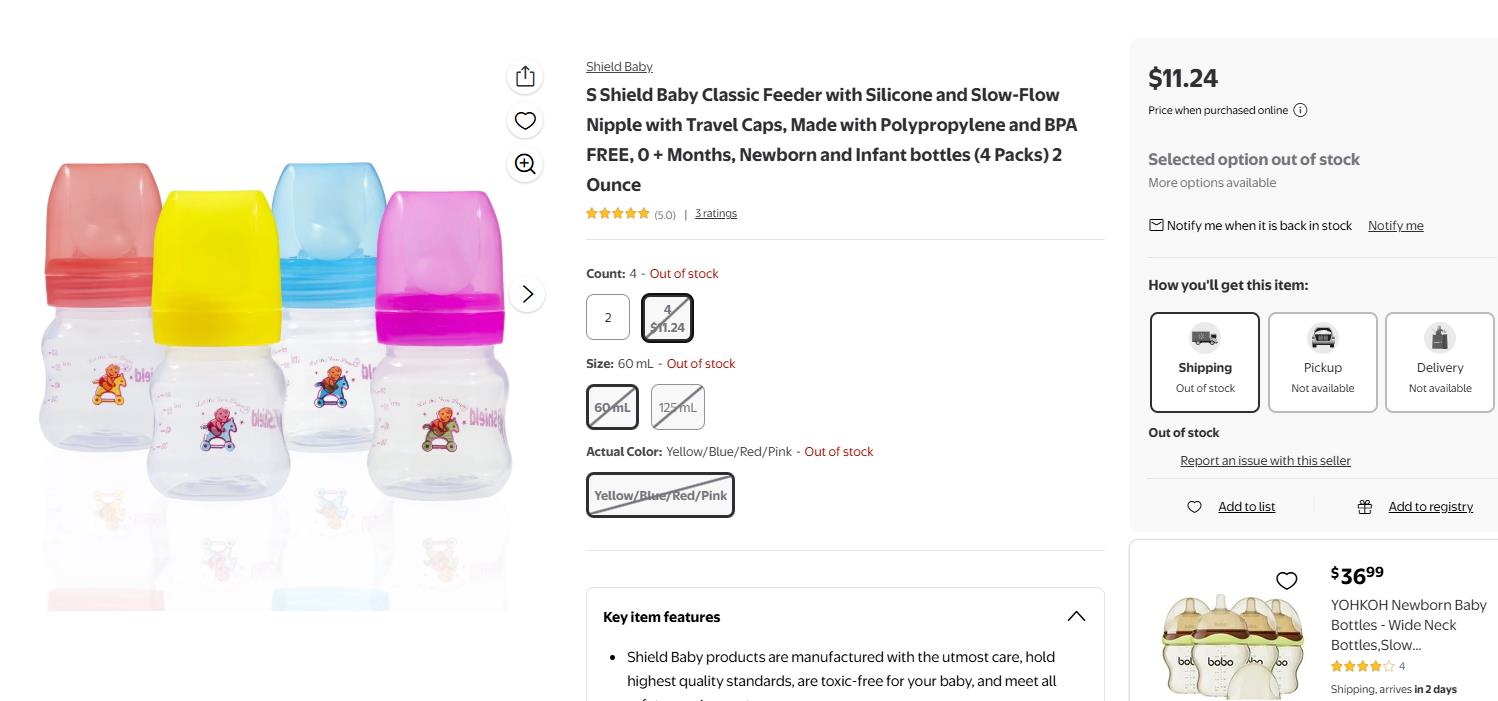
Task: Choose the Pickup fulfillment option
Action: point(1322,362)
